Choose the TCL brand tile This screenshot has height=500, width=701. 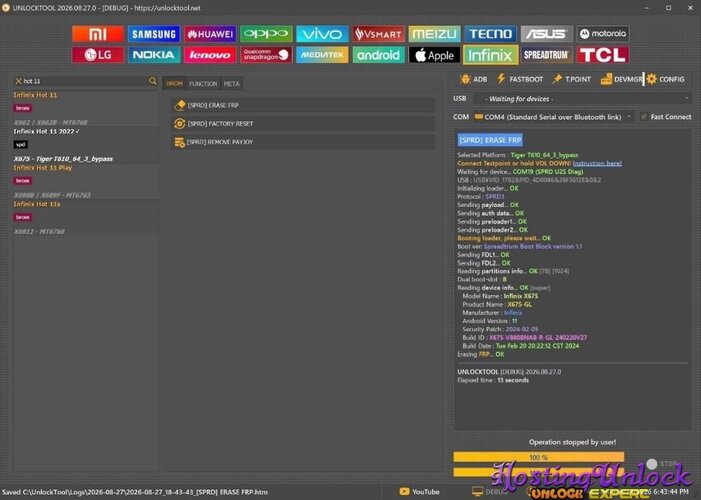[603, 55]
